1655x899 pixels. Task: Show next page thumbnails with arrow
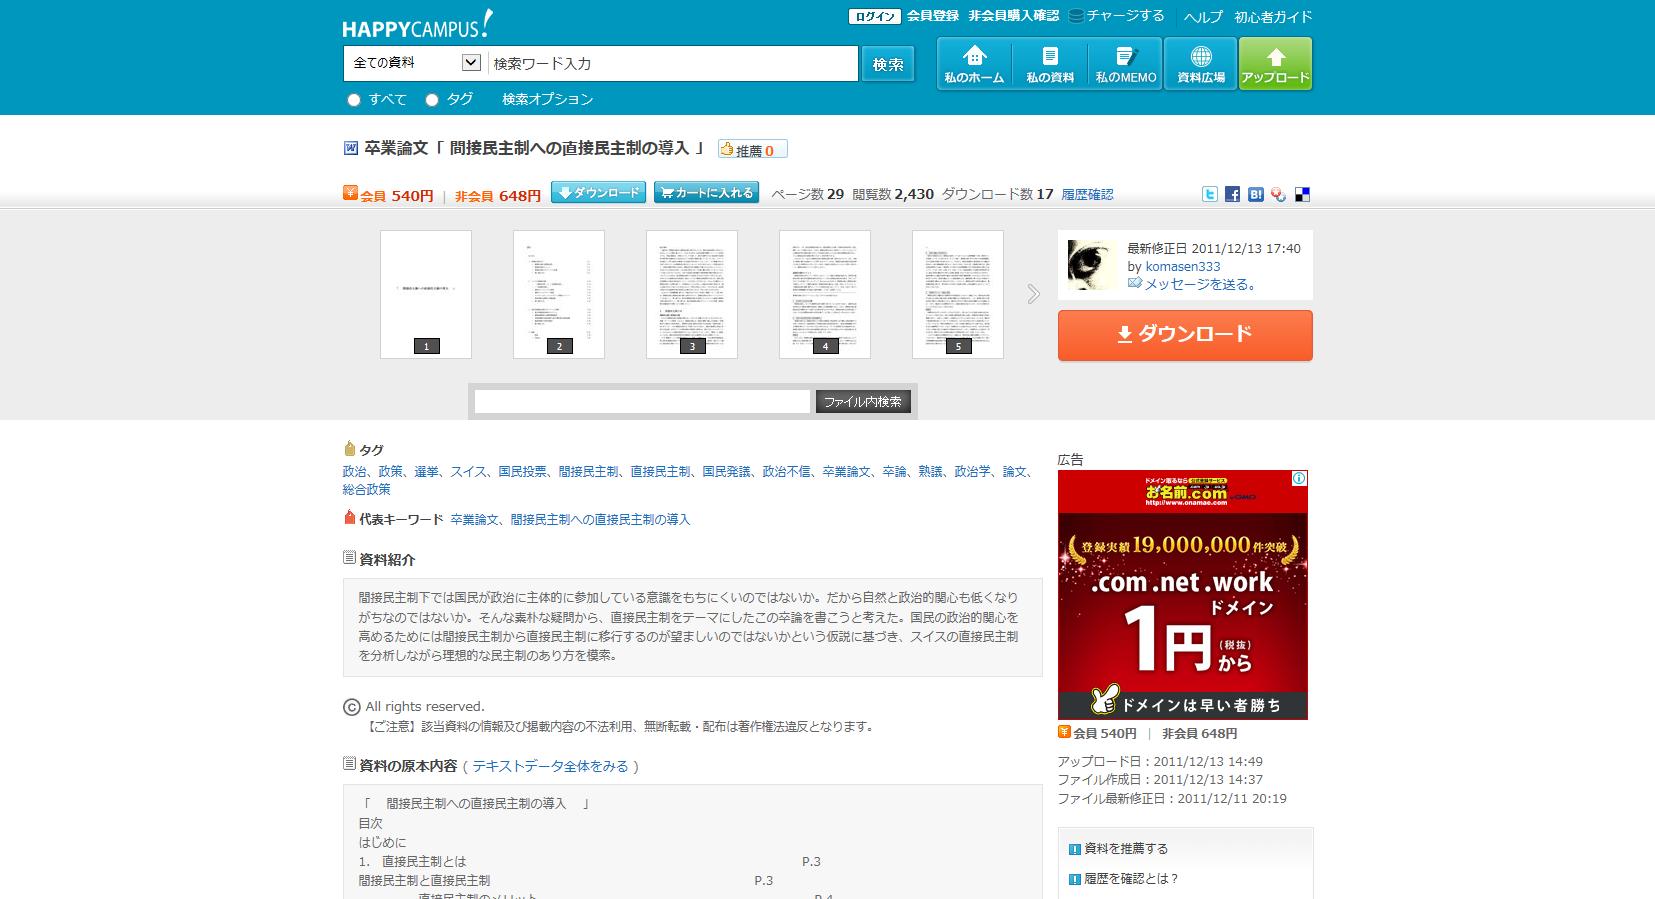click(x=1033, y=294)
